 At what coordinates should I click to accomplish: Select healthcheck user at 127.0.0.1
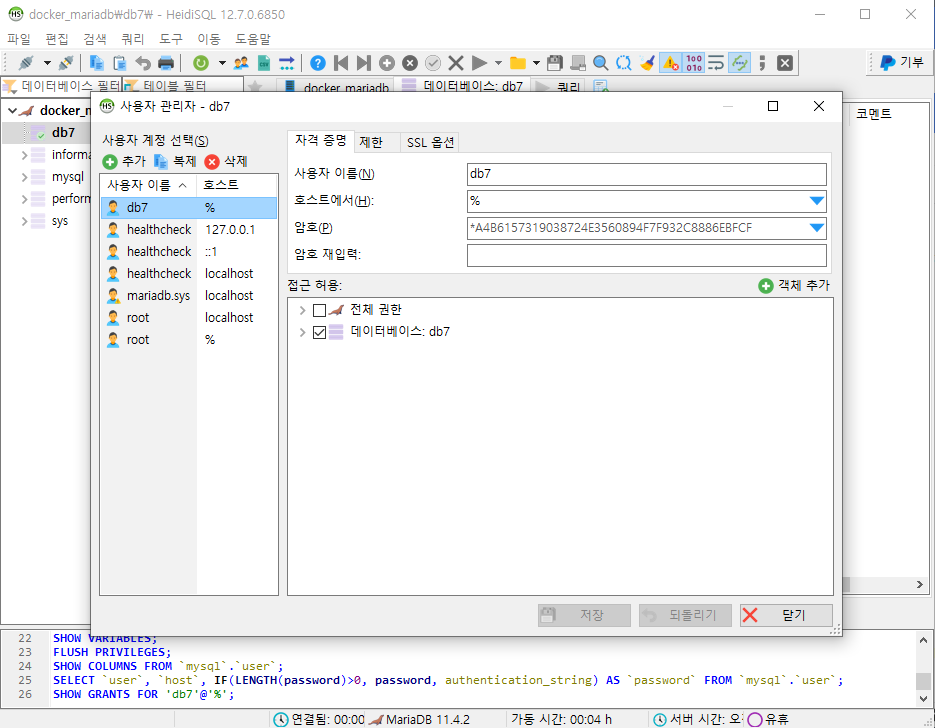click(189, 230)
